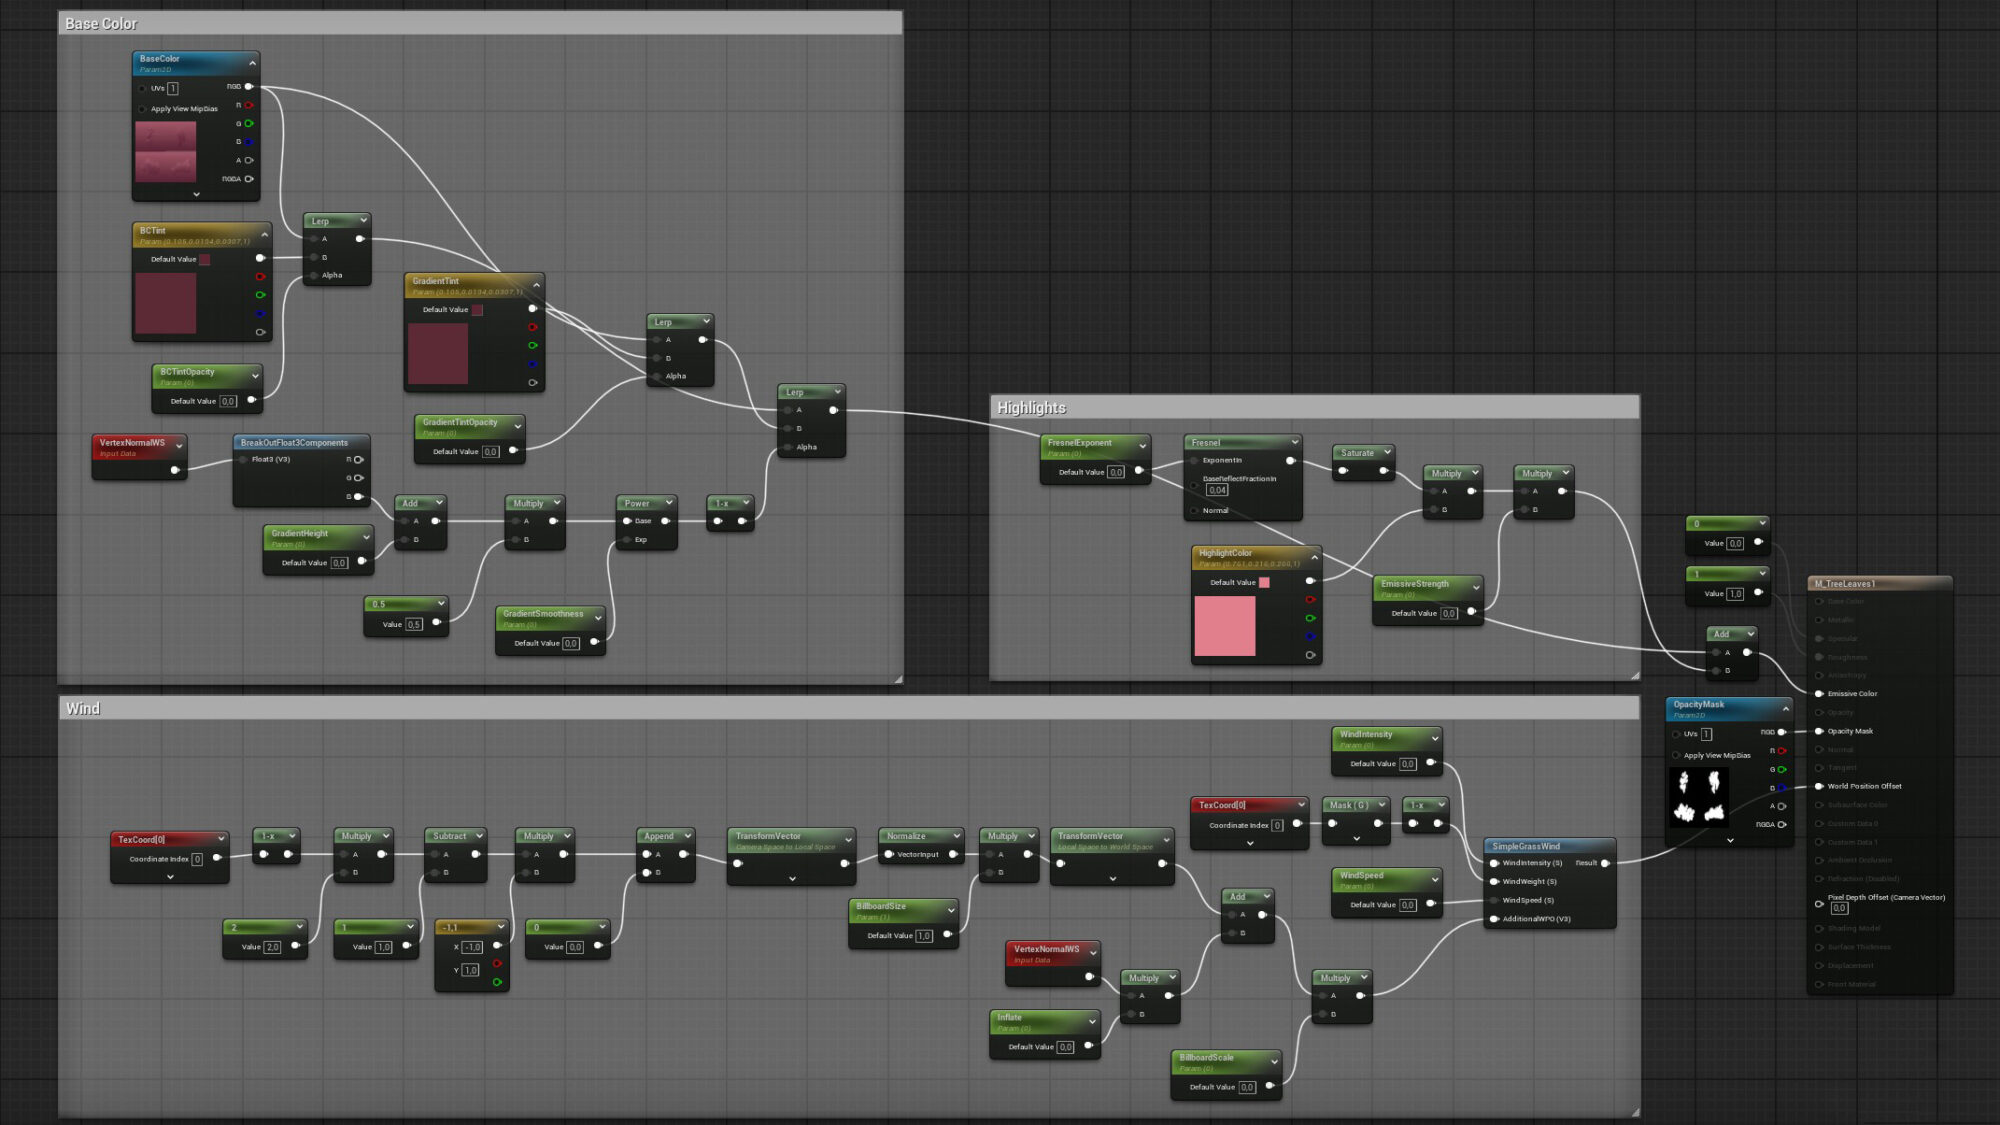Click the Alpha input pin on the Lerp node

point(314,275)
